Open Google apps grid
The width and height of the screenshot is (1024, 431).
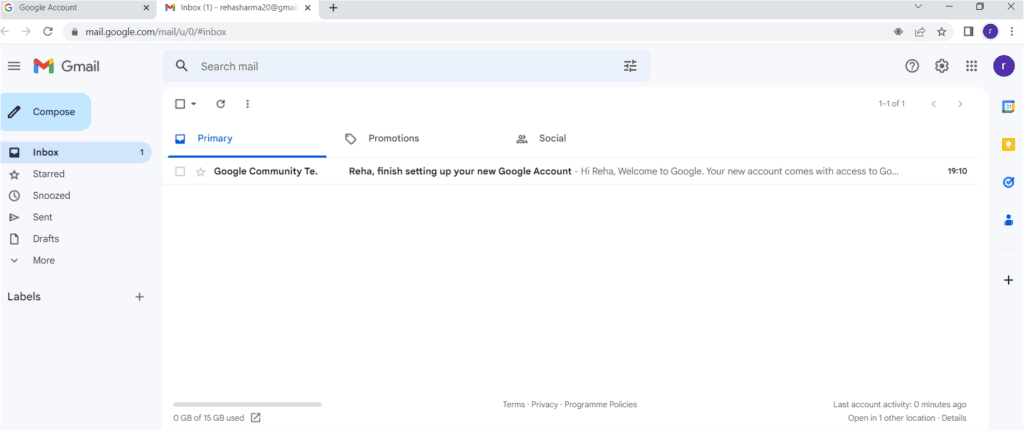click(971, 66)
